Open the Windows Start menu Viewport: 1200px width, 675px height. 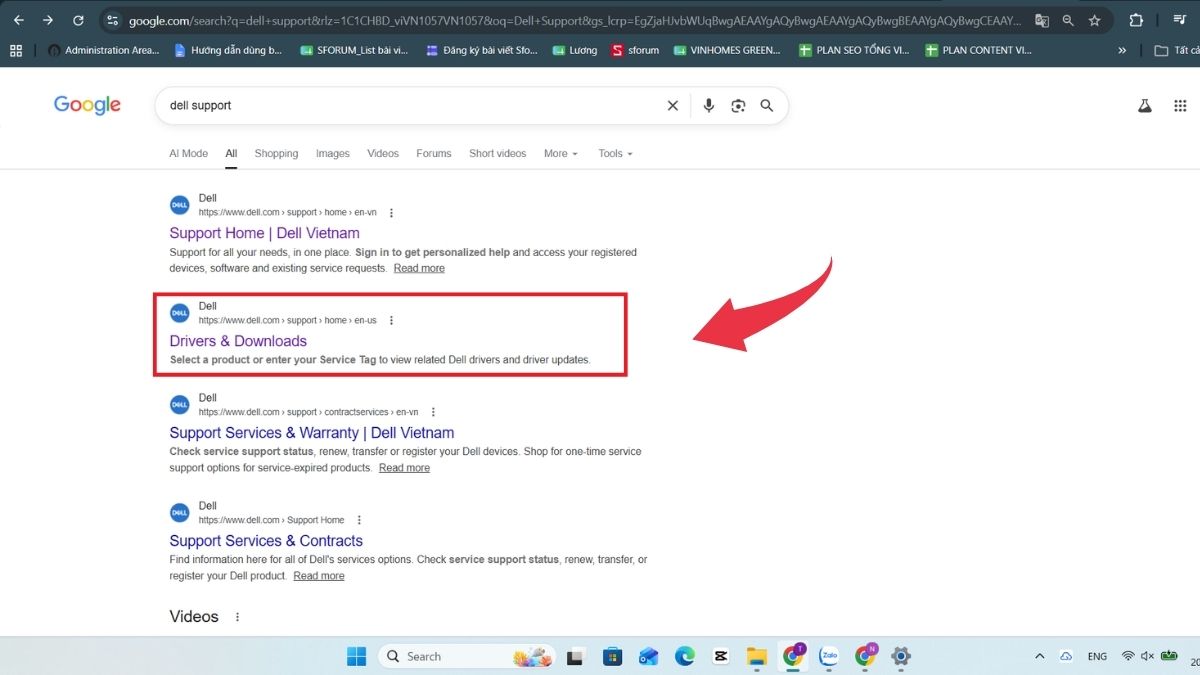click(x=356, y=656)
